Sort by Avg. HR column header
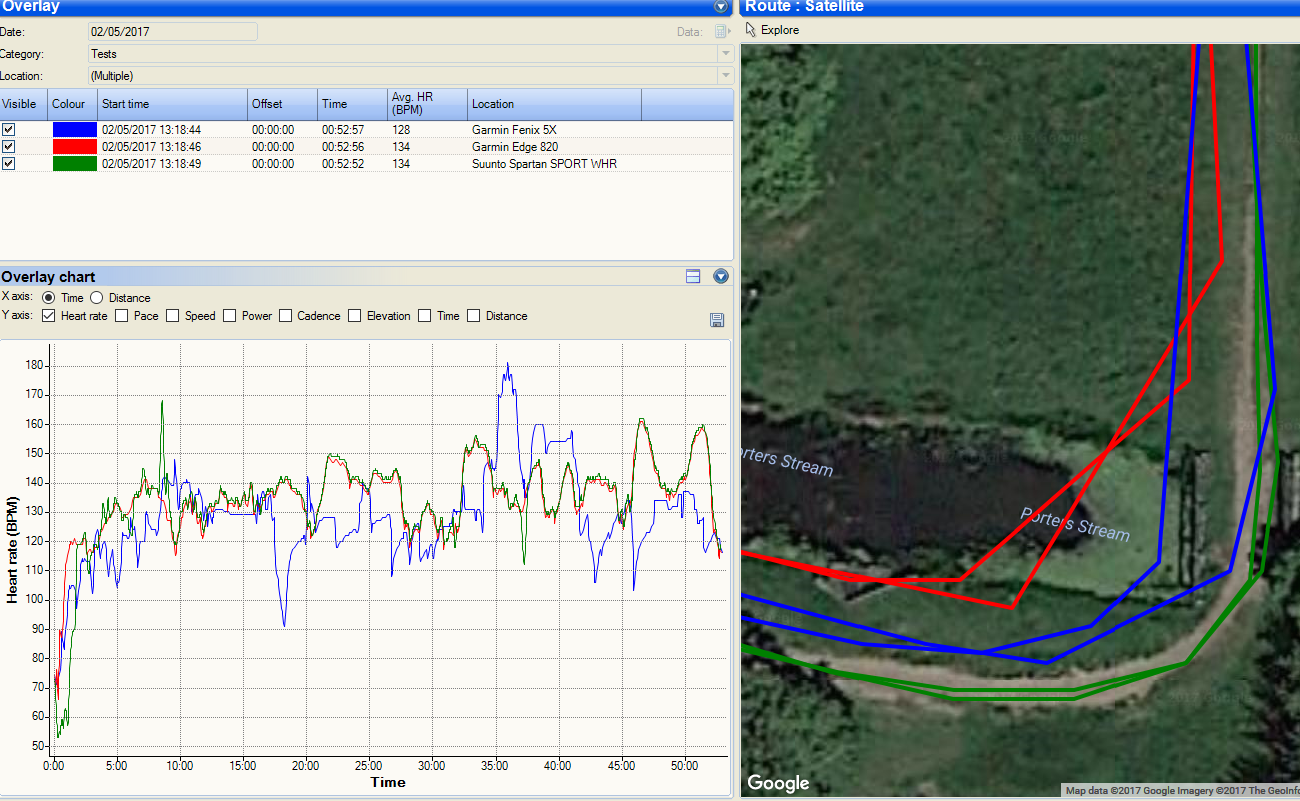The image size is (1300, 801). point(427,104)
